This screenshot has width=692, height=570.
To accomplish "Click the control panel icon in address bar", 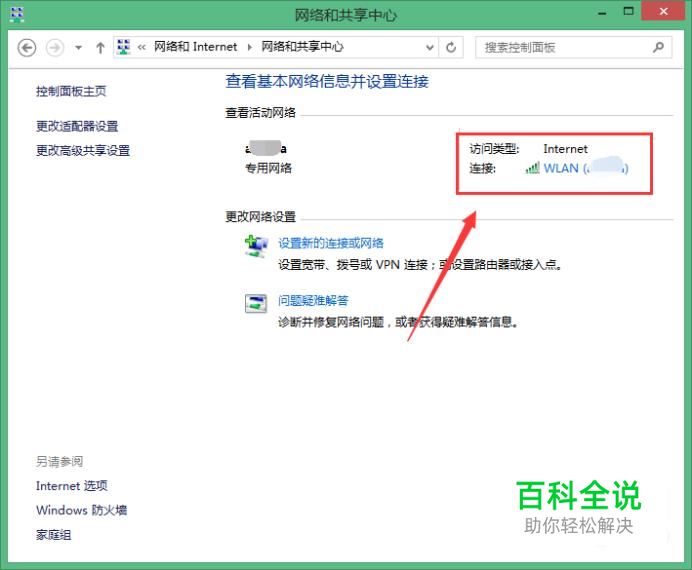I will [x=124, y=47].
